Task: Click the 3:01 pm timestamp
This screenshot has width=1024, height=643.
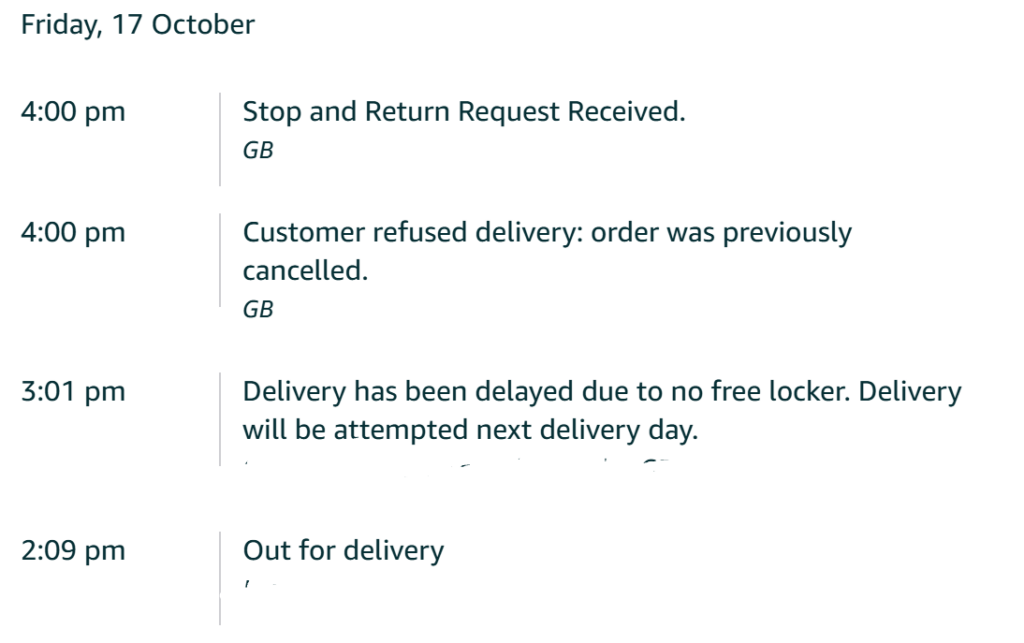Action: coord(73,392)
